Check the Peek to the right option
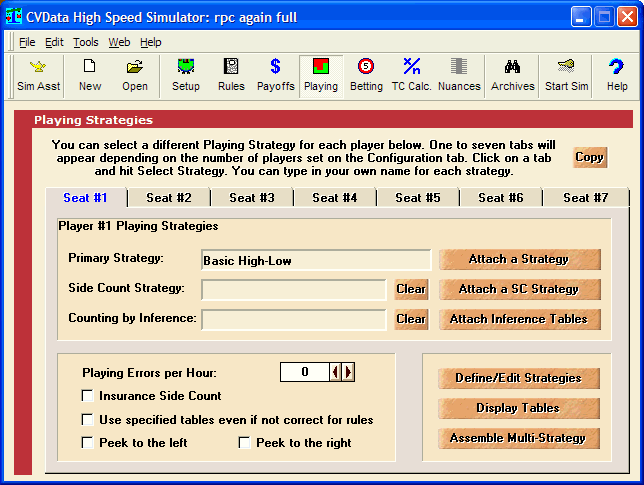Viewport: 644px width, 485px height. pyautogui.click(x=245, y=443)
